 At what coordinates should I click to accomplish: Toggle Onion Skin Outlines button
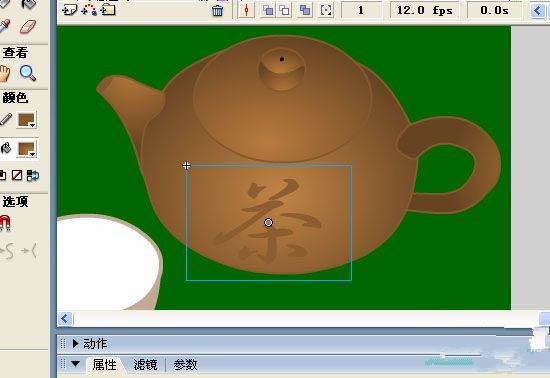pyautogui.click(x=284, y=10)
